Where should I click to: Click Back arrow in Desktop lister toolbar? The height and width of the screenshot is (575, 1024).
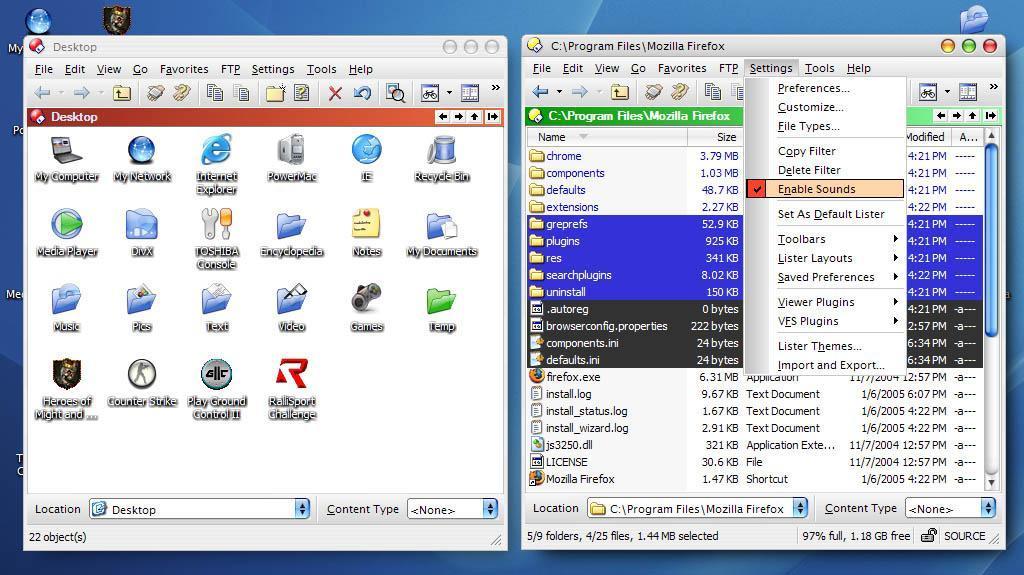(x=42, y=93)
